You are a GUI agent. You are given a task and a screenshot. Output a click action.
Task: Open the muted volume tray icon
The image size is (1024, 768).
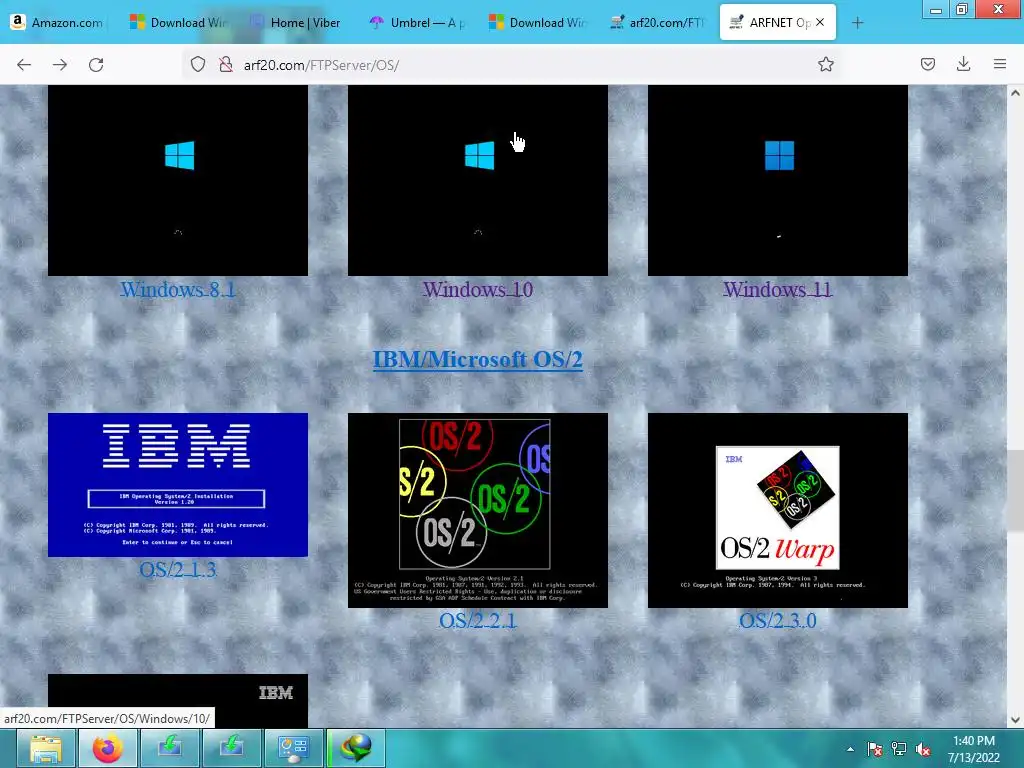pyautogui.click(x=923, y=749)
